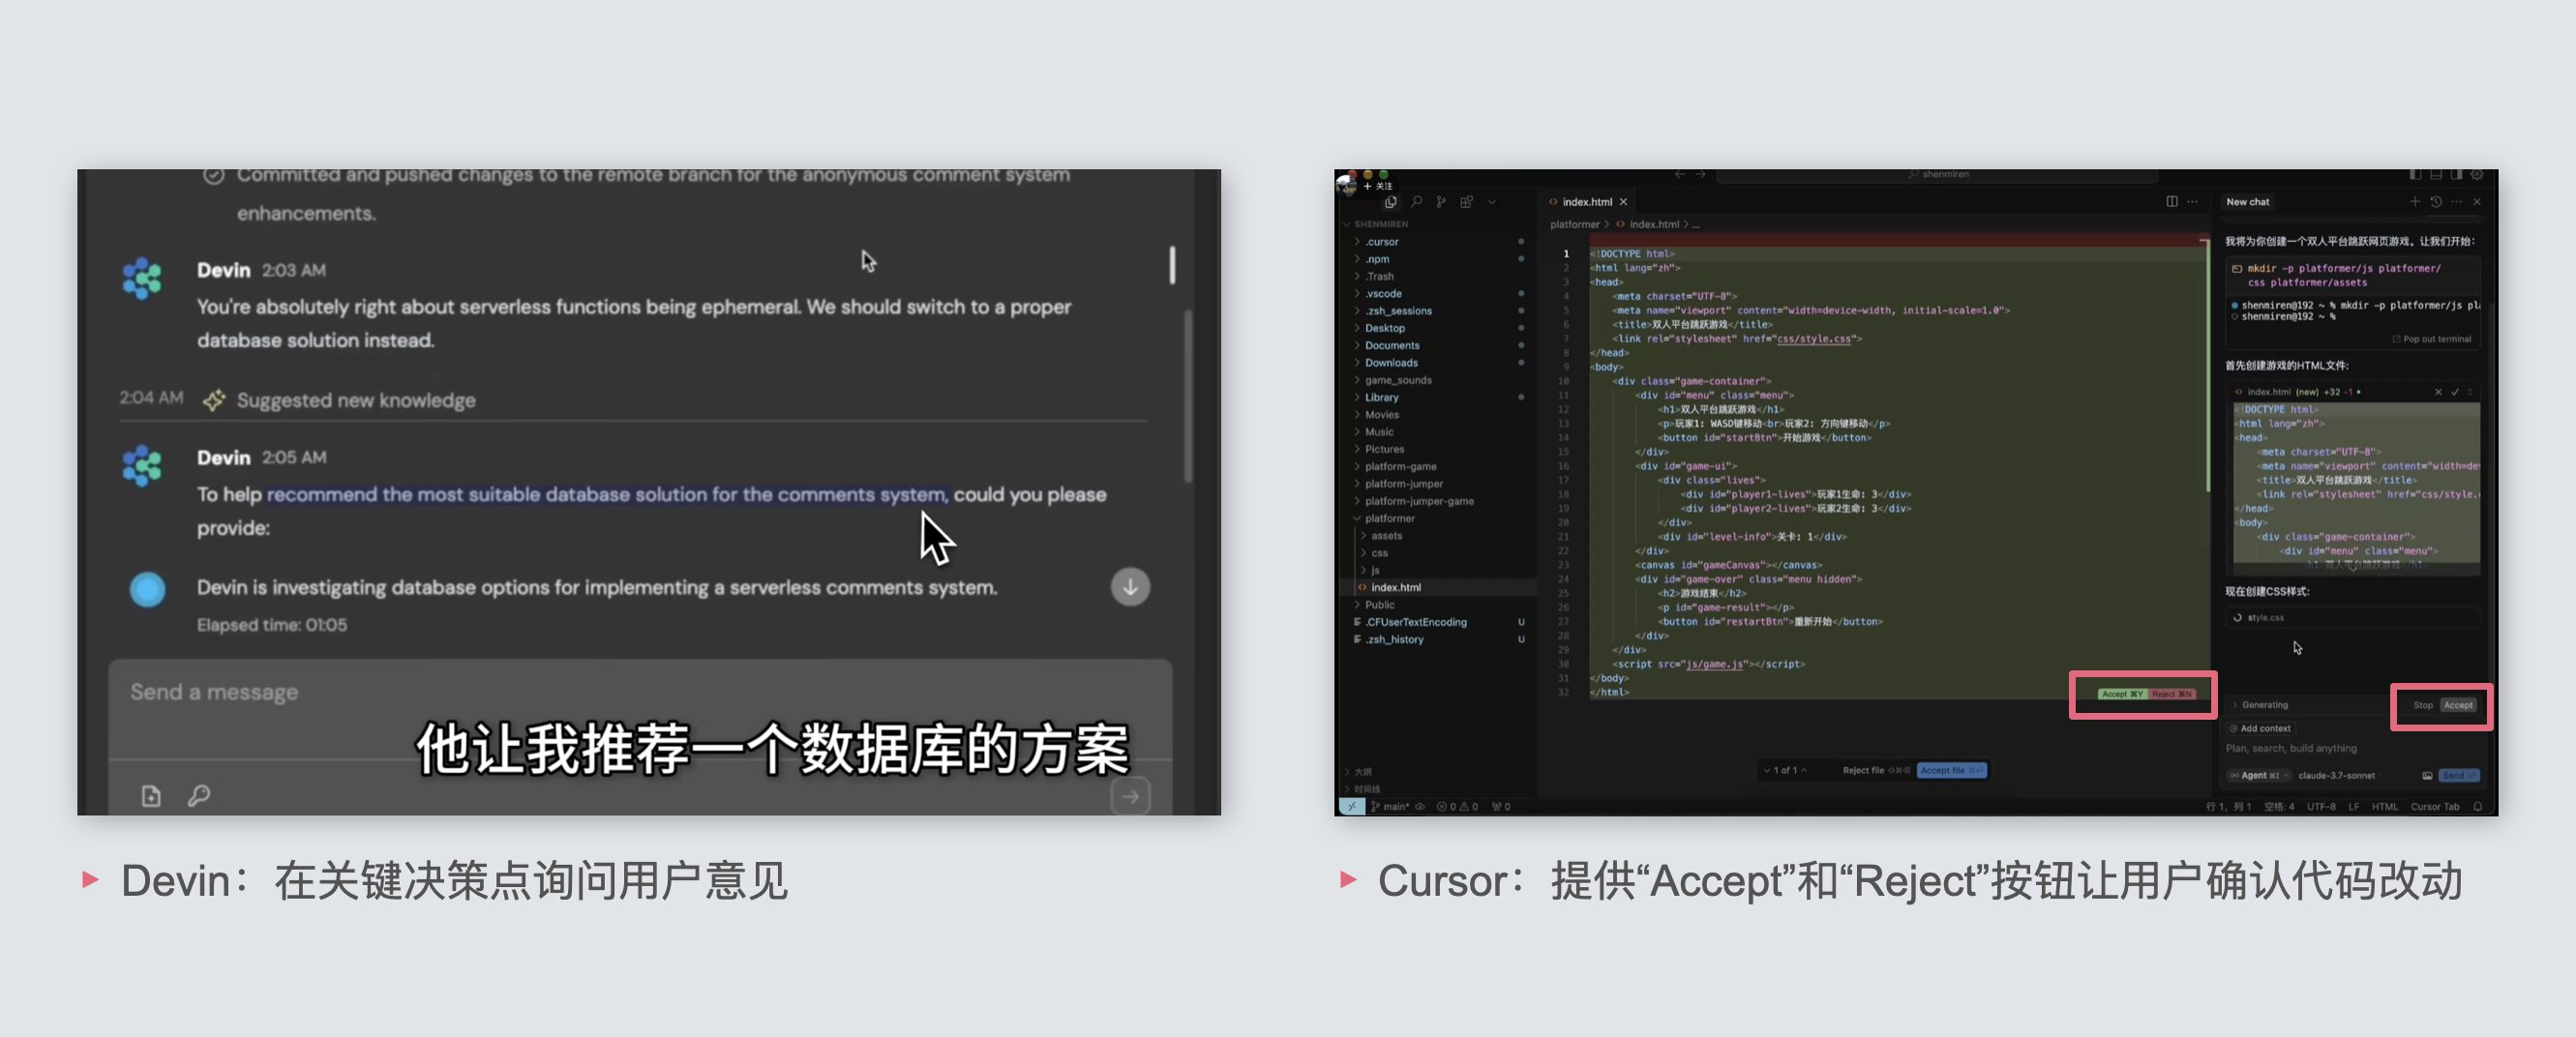
Task: Close the Cursor chat panel
Action: pos(2477,202)
